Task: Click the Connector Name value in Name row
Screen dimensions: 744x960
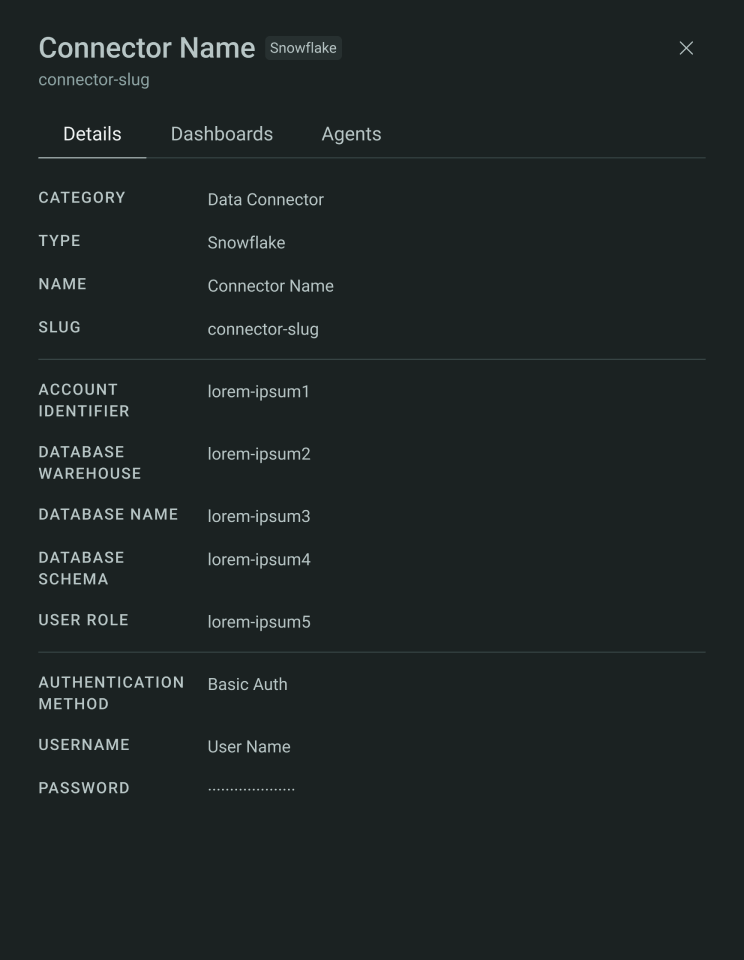Action: (x=271, y=286)
